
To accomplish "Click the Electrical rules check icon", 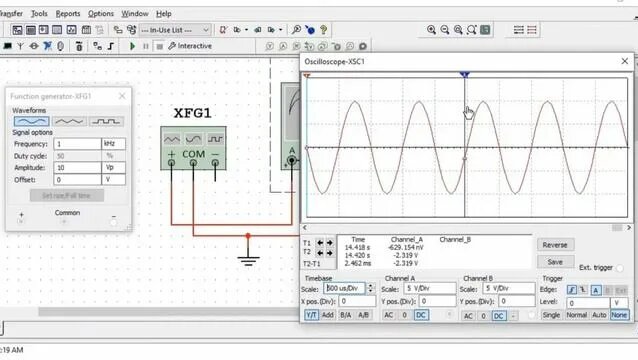I will tap(223, 30).
